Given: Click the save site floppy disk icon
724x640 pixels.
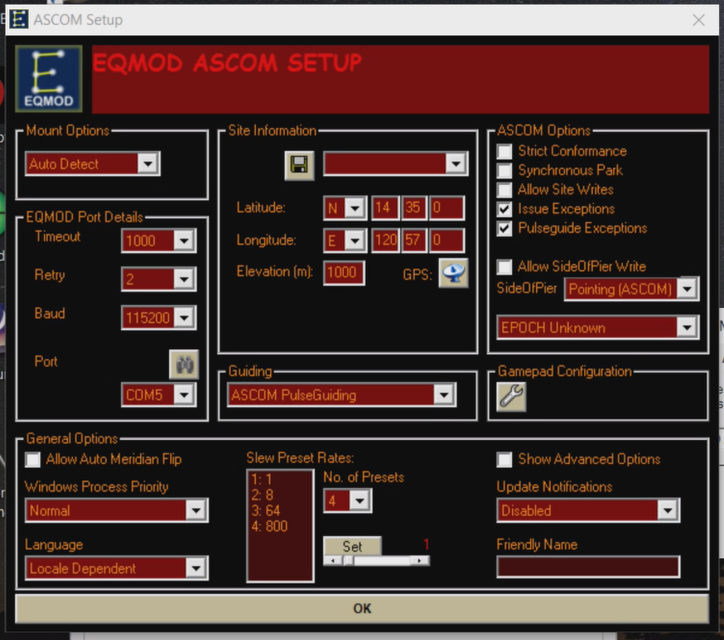Looking at the screenshot, I should coord(299,165).
